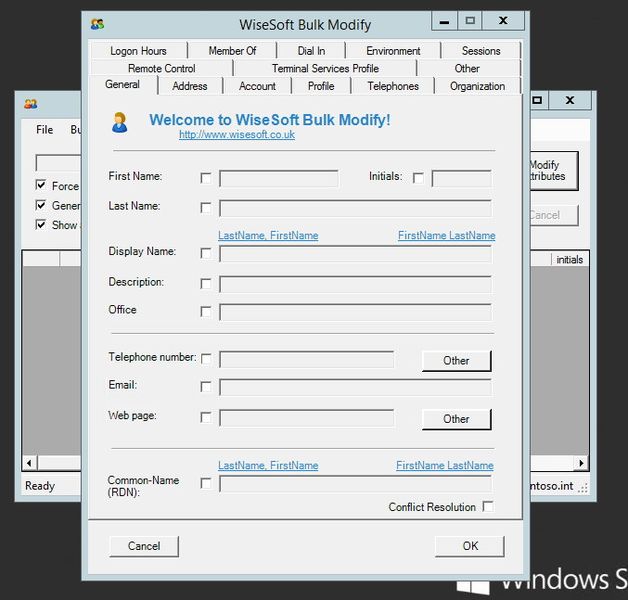Switch to the Other tab
The width and height of the screenshot is (628, 600).
(x=467, y=68)
